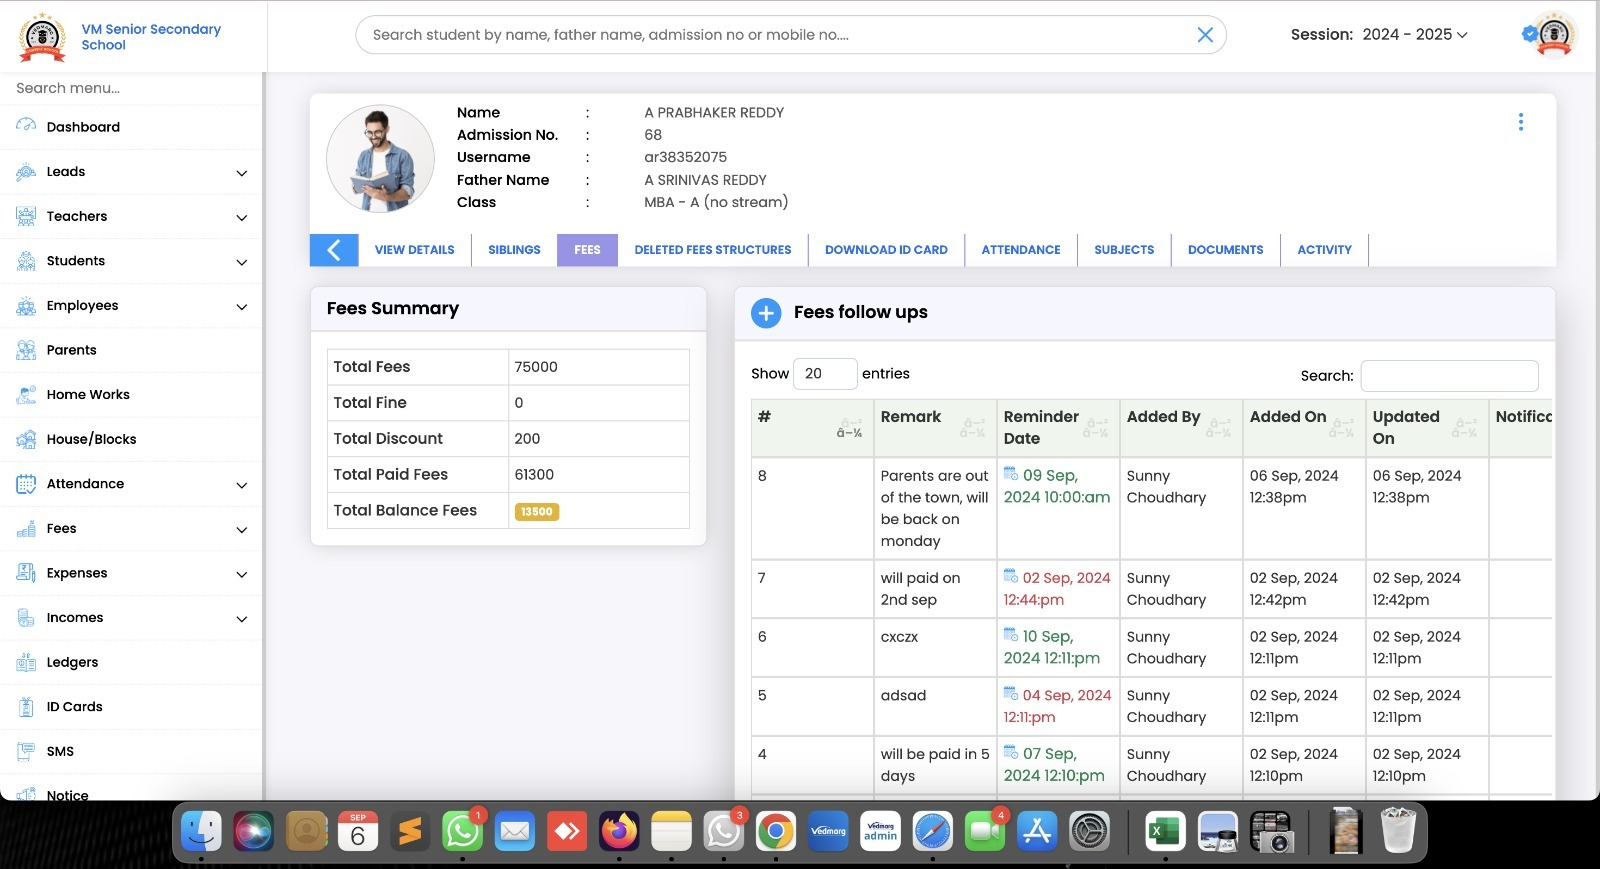Viewport: 1600px width, 869px height.
Task: Open the Download ID Card tab
Action: pos(886,250)
